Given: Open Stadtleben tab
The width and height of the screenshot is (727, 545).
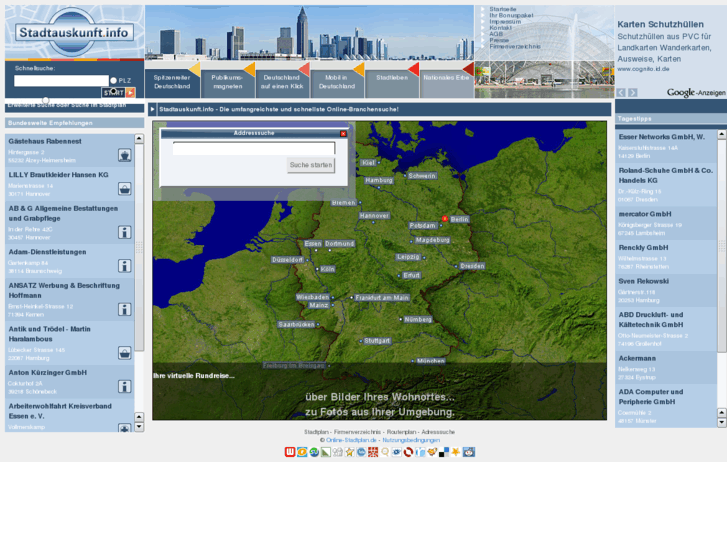Looking at the screenshot, I should click(392, 82).
